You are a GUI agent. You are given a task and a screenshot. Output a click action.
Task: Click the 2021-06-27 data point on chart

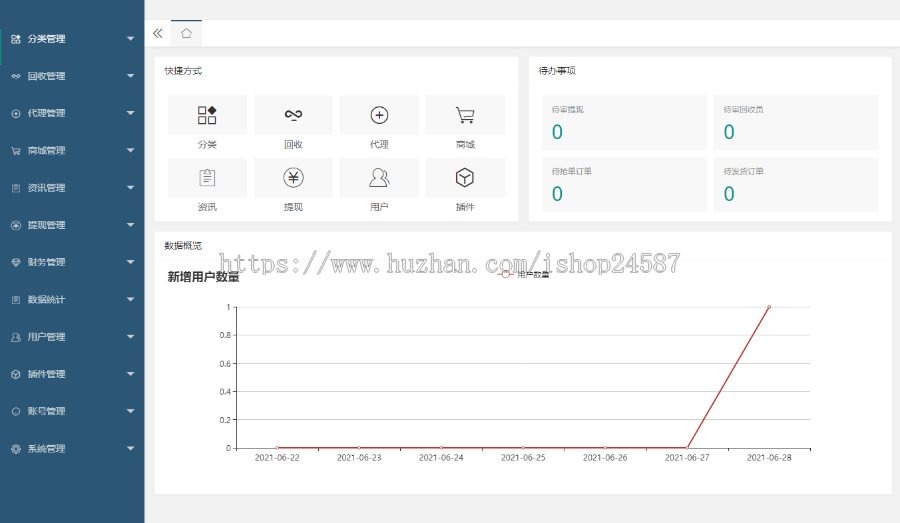(687, 447)
